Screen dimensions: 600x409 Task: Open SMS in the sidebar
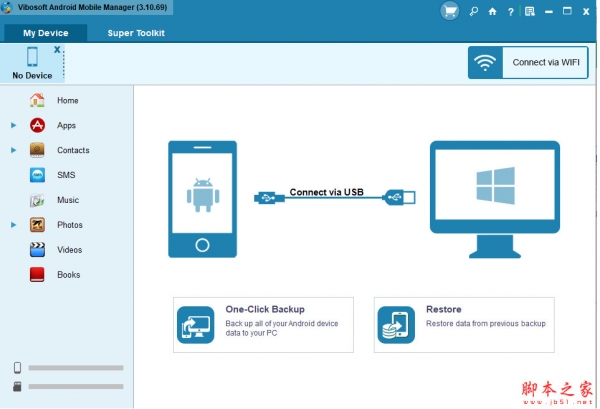coord(66,175)
